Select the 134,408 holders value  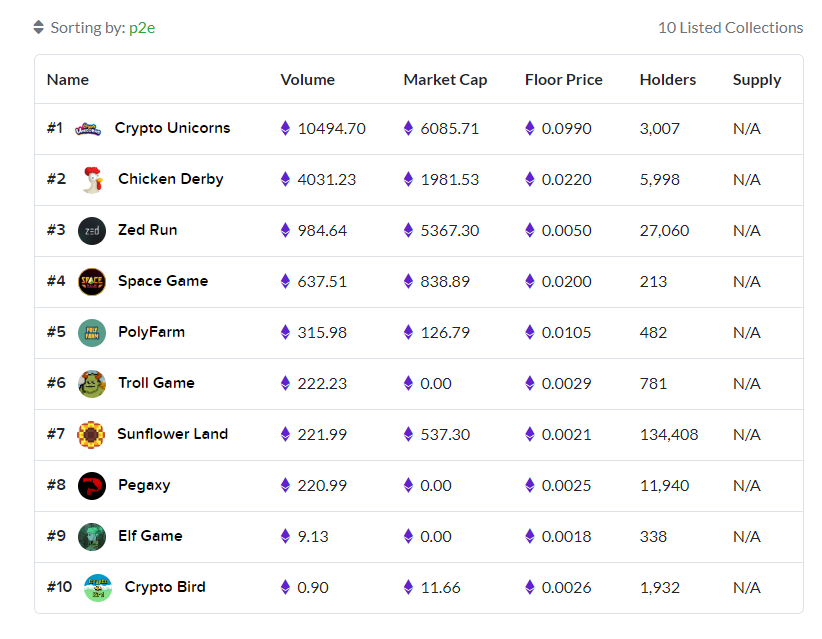click(669, 435)
